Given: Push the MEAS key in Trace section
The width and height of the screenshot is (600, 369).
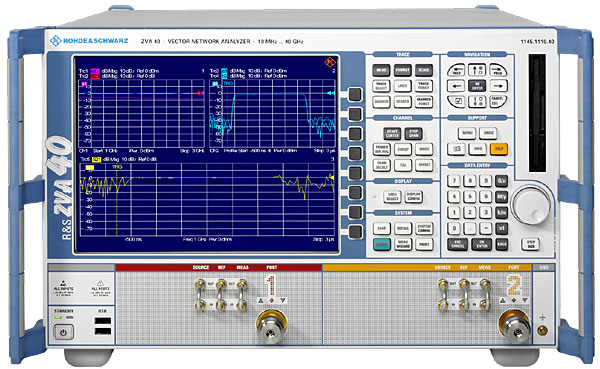Looking at the screenshot, I should 382,70.
